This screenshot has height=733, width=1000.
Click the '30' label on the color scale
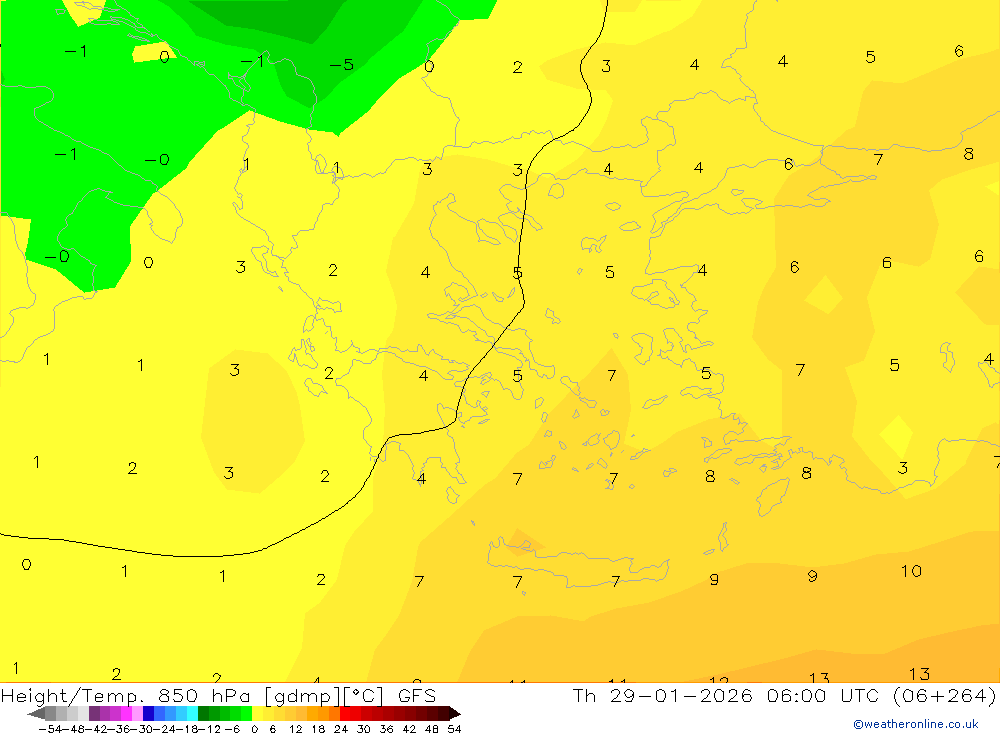[364, 729]
